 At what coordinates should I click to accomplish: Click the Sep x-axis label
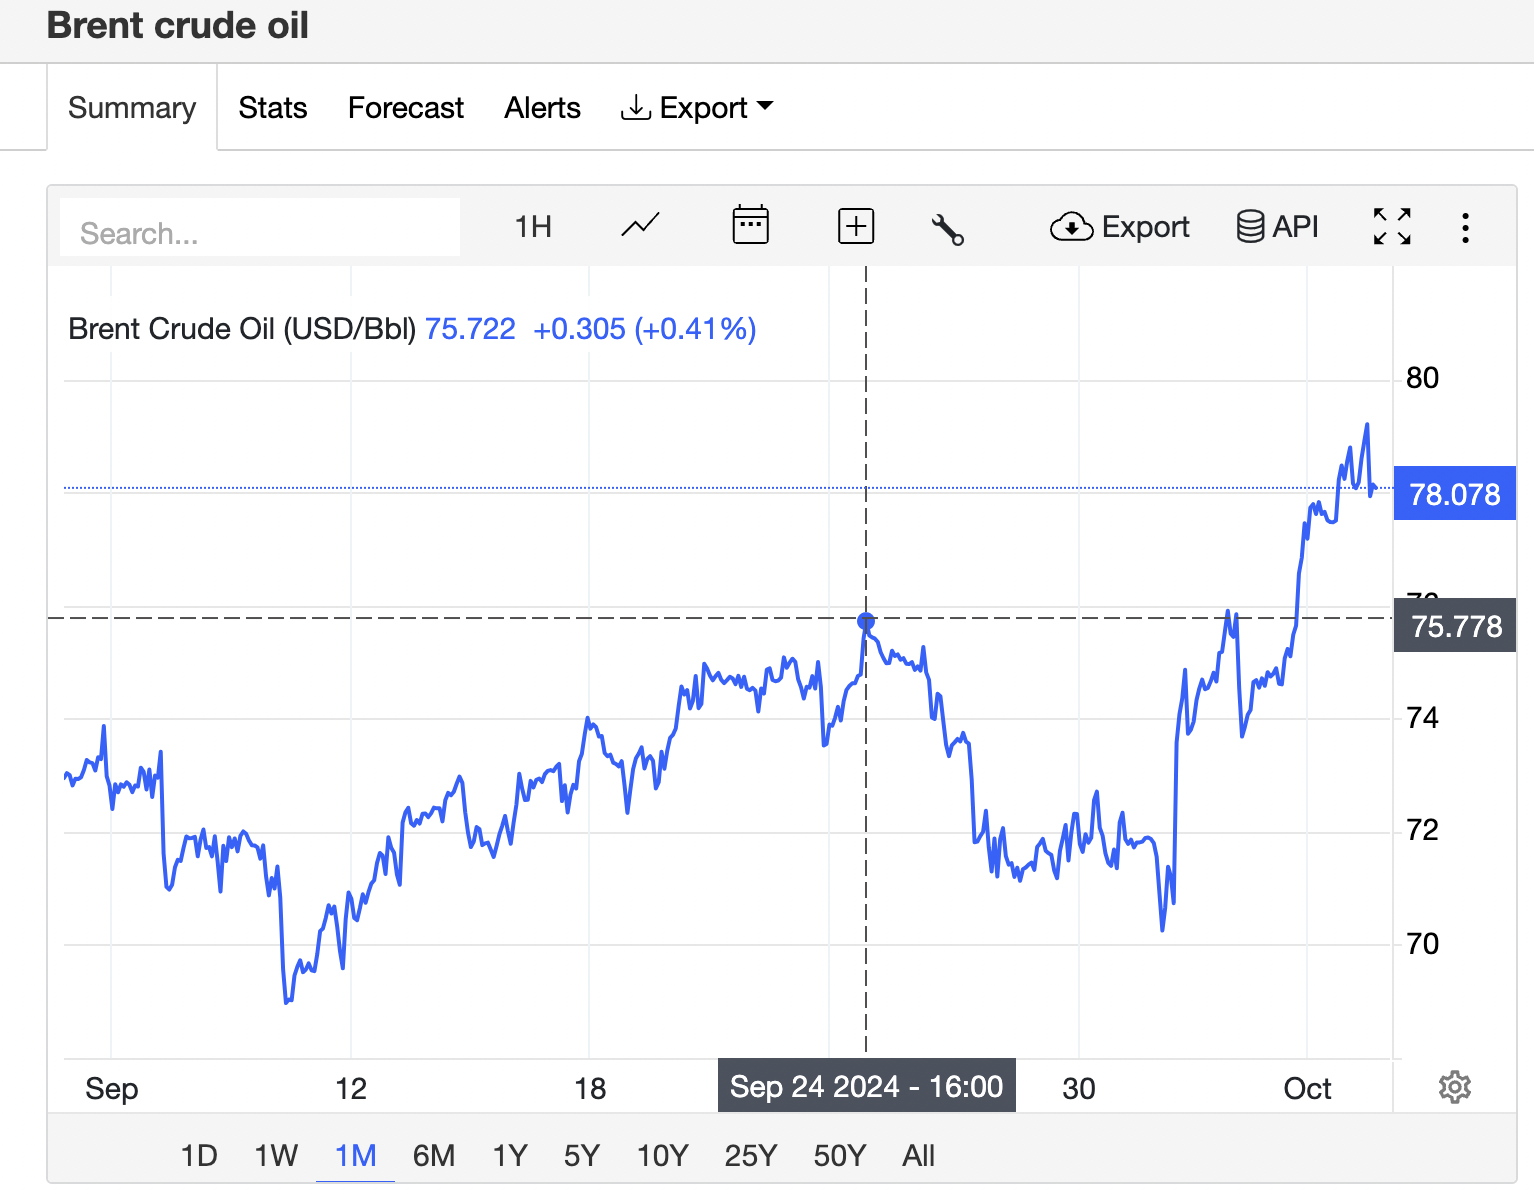[111, 1088]
